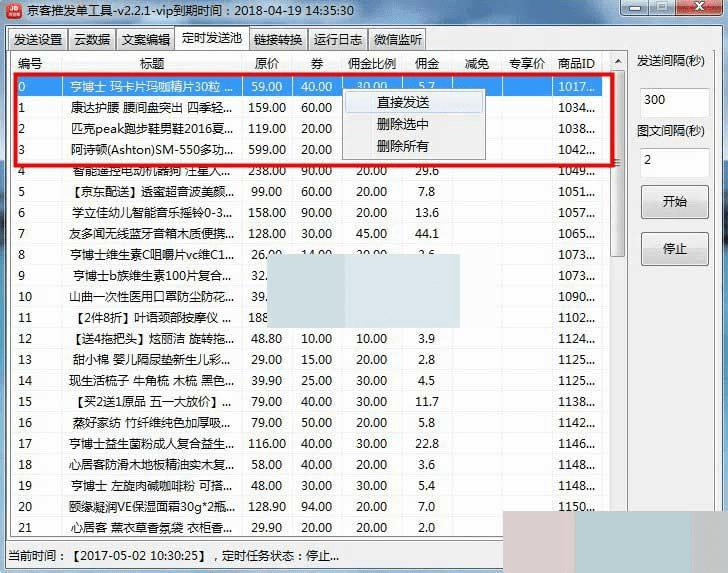Select row 学立佳幼儿智能音乐摇铃
The width and height of the screenshot is (728, 573).
[308, 213]
